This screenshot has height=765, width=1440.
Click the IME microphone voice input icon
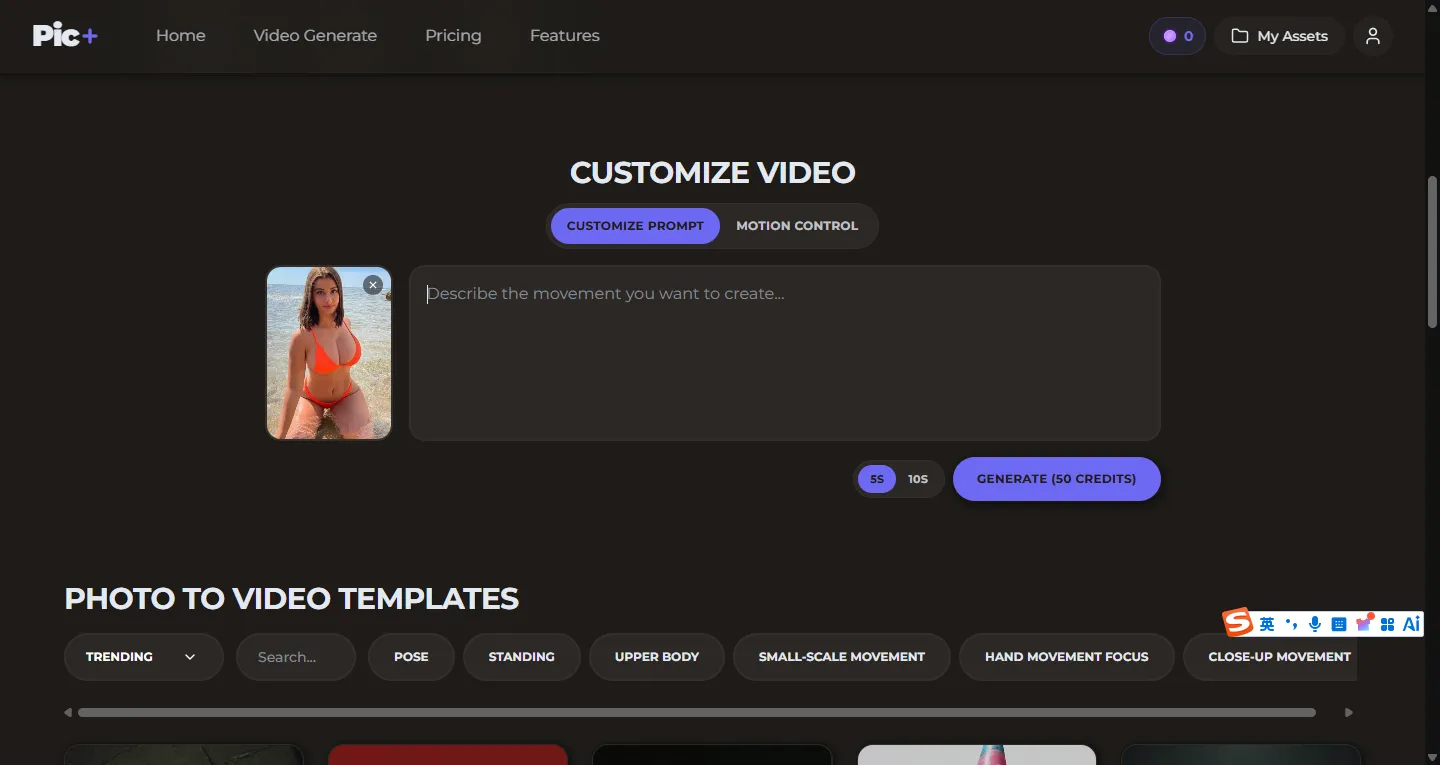click(x=1315, y=624)
